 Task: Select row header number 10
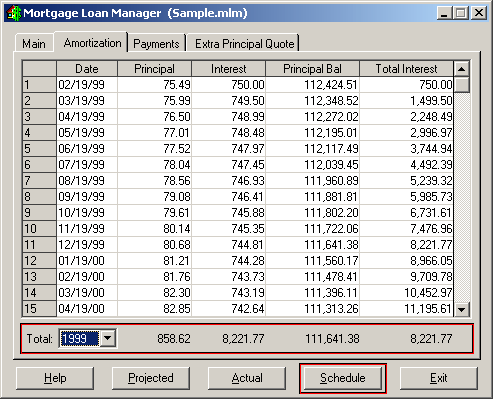[39, 229]
